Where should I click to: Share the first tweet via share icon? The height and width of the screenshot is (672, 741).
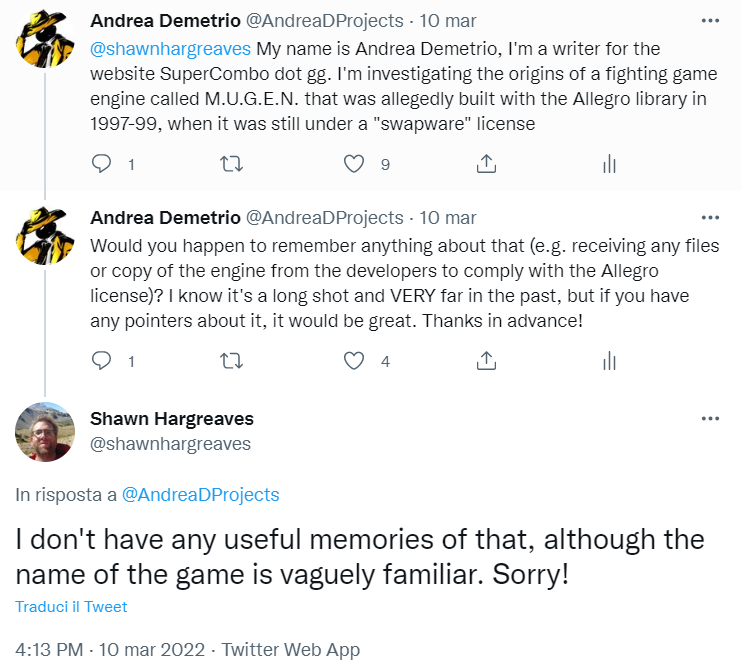coord(485,164)
